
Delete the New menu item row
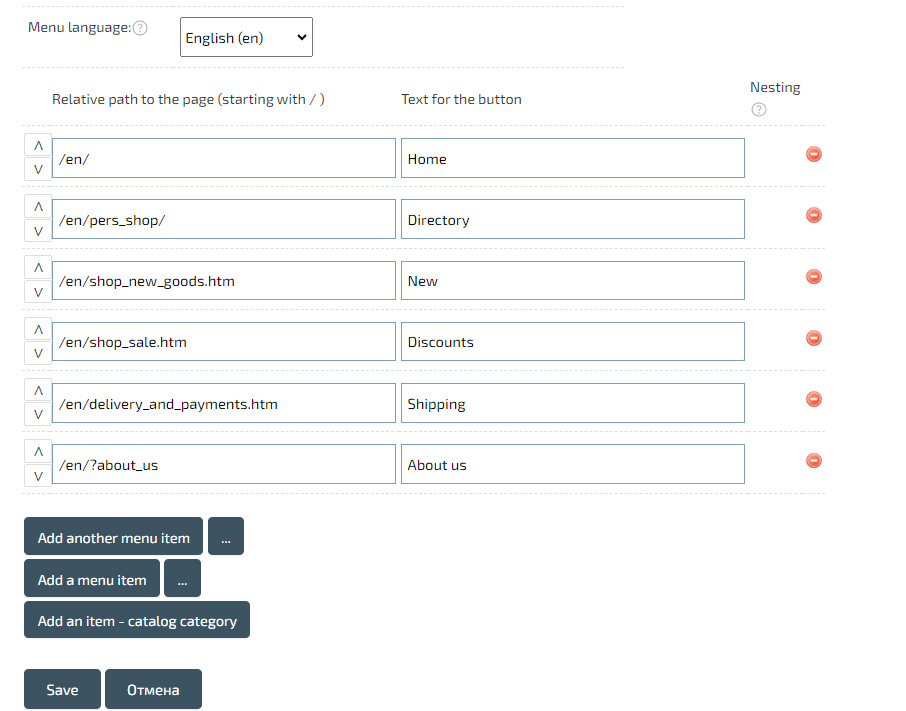click(814, 276)
